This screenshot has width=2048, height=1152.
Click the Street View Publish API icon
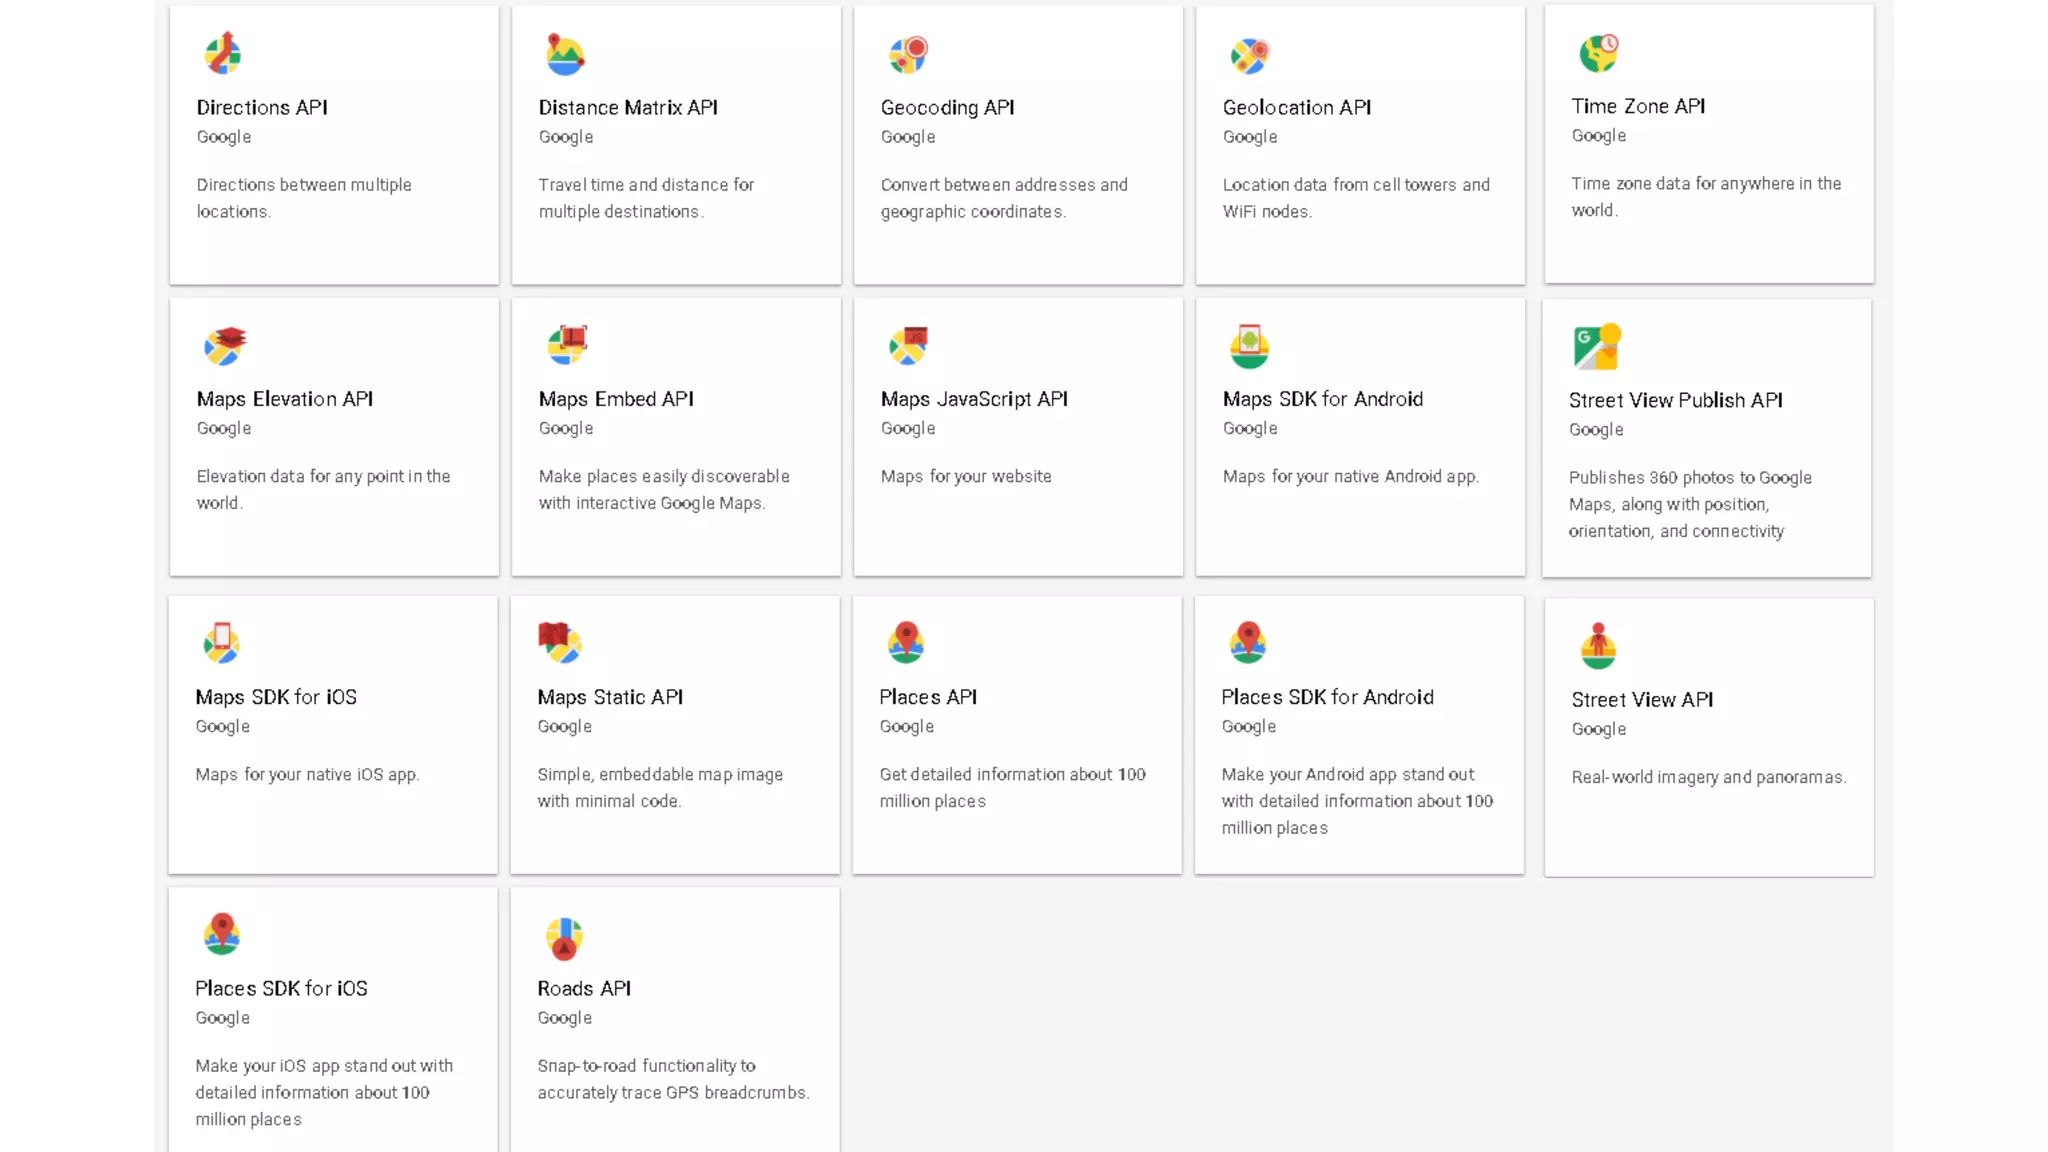(1596, 346)
